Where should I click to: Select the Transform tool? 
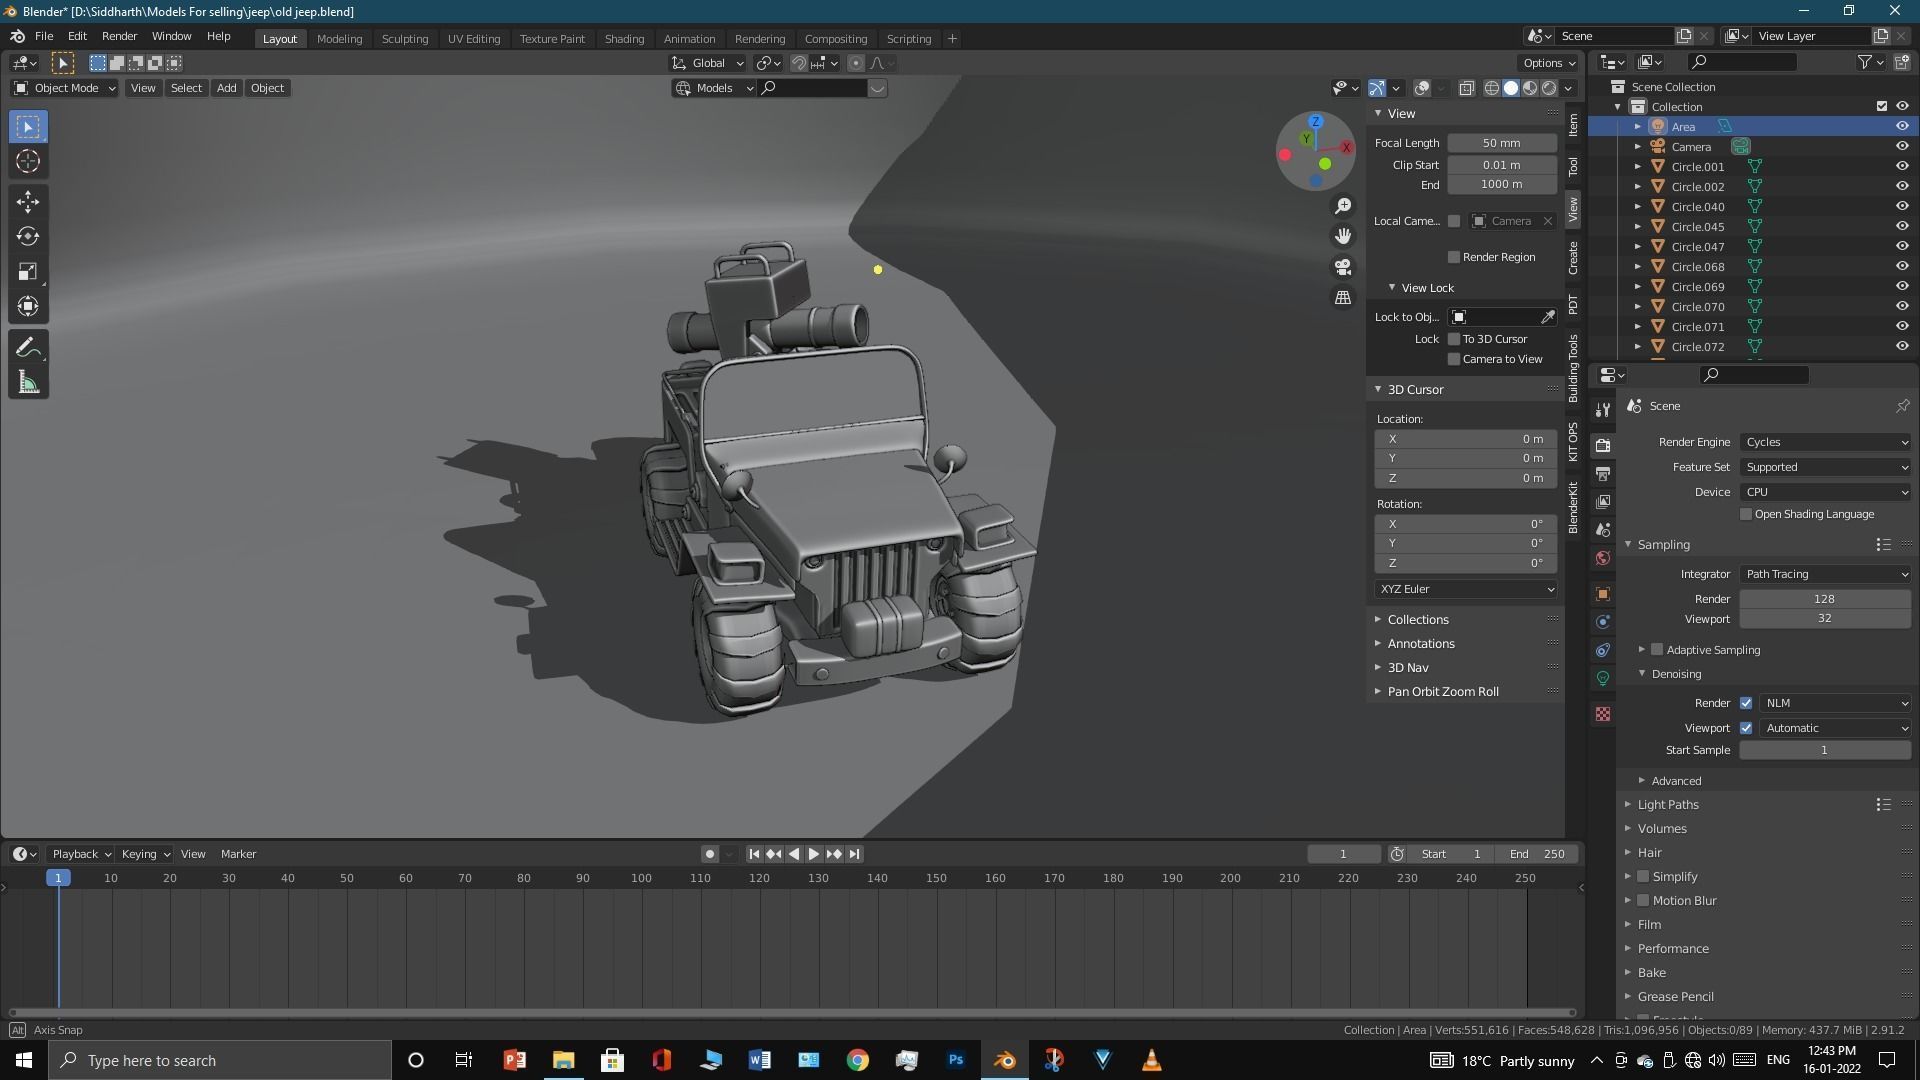pos(28,307)
